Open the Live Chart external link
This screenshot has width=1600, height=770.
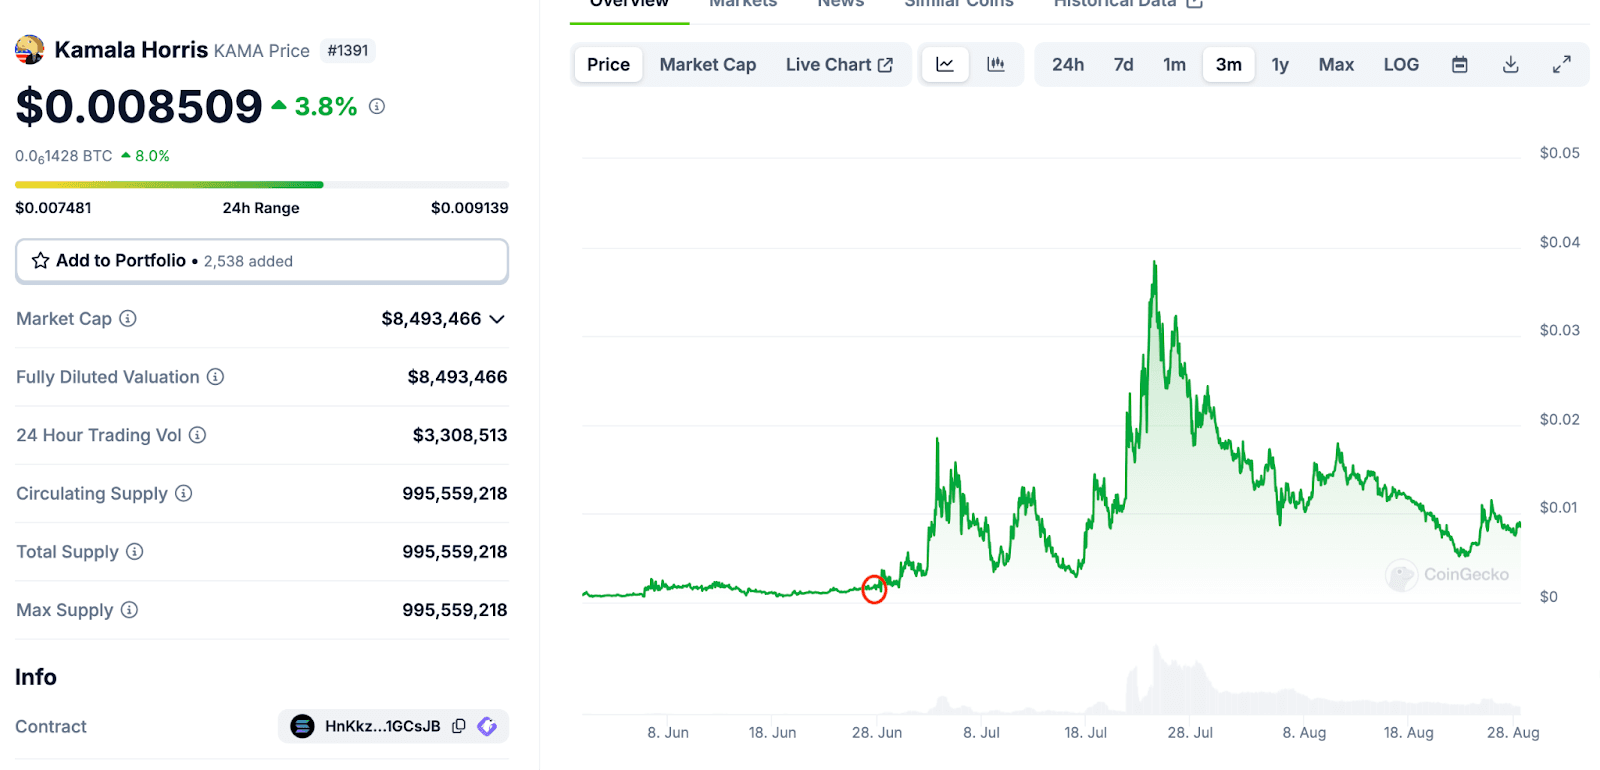[840, 63]
